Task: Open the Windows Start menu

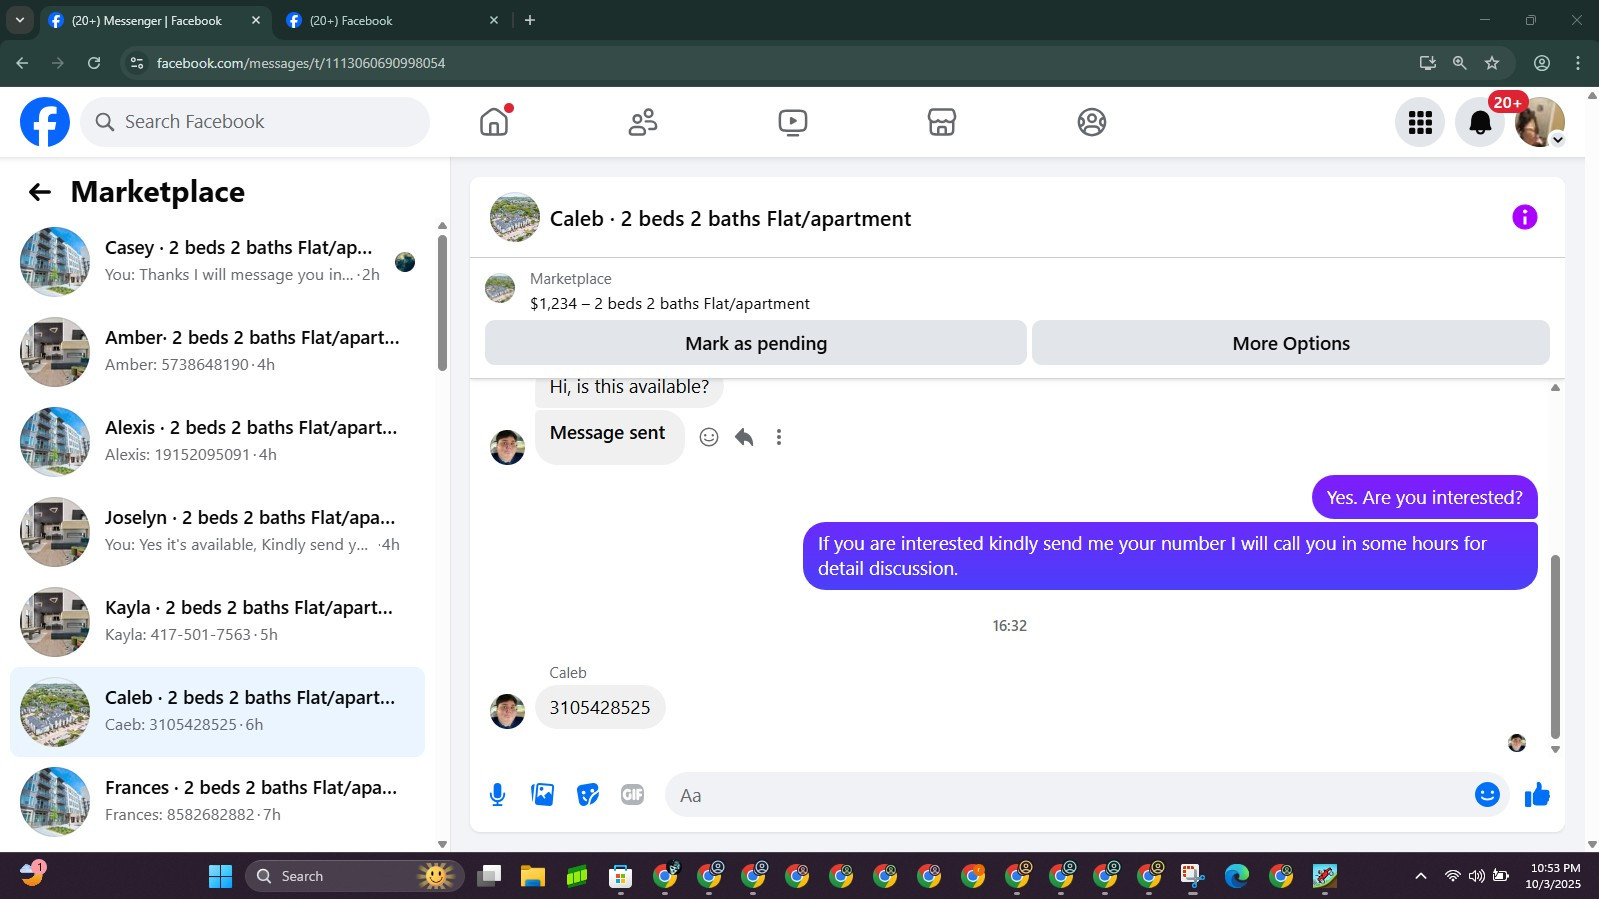Action: [x=220, y=876]
